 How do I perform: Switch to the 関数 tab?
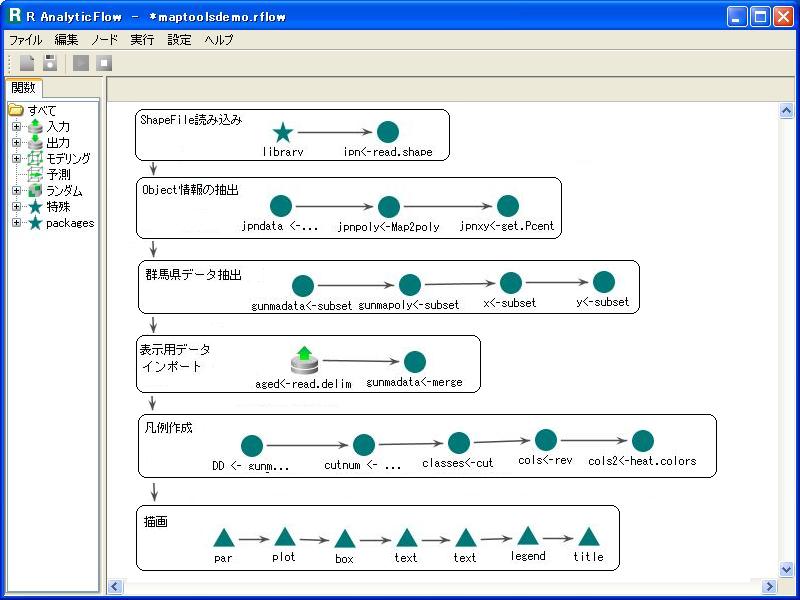(23, 88)
